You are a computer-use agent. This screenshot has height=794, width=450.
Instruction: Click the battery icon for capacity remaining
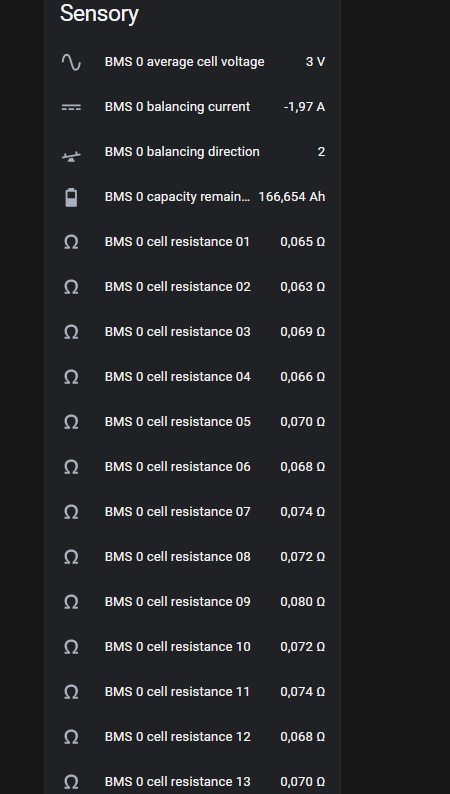[x=71, y=197]
